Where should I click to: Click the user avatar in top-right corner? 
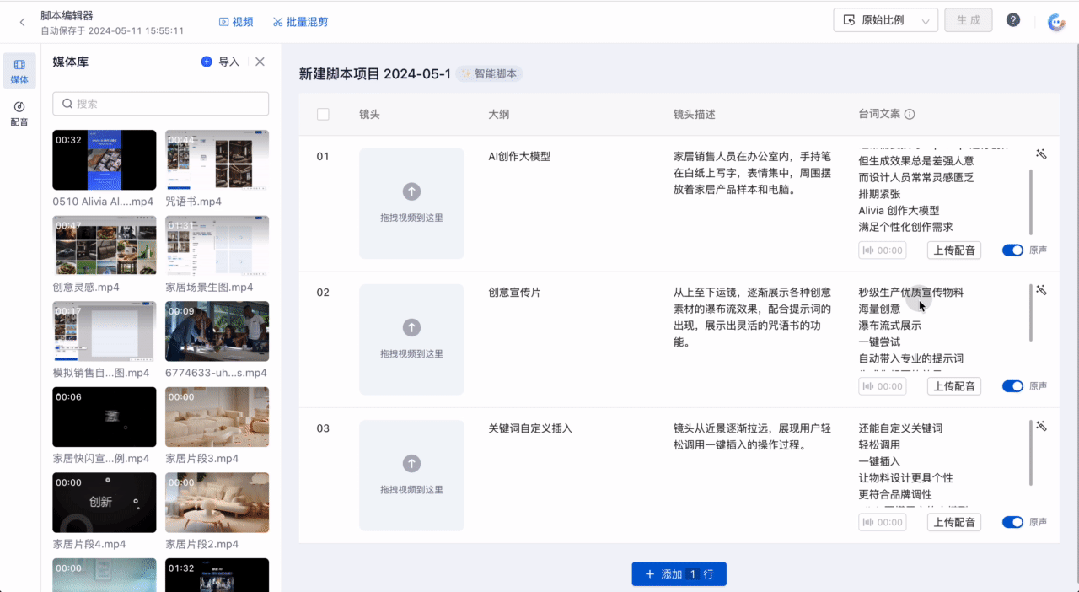[x=1056, y=21]
